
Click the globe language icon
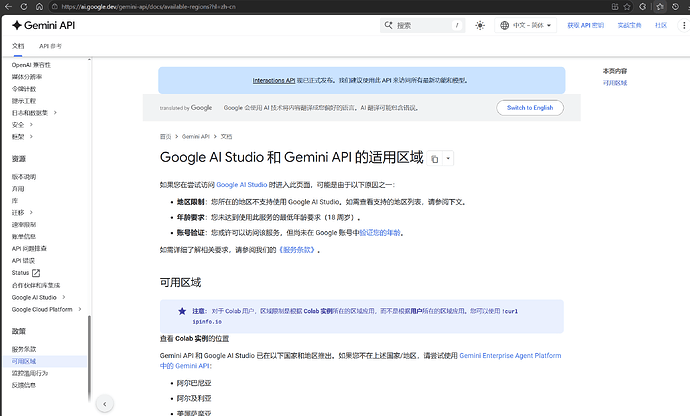click(504, 26)
